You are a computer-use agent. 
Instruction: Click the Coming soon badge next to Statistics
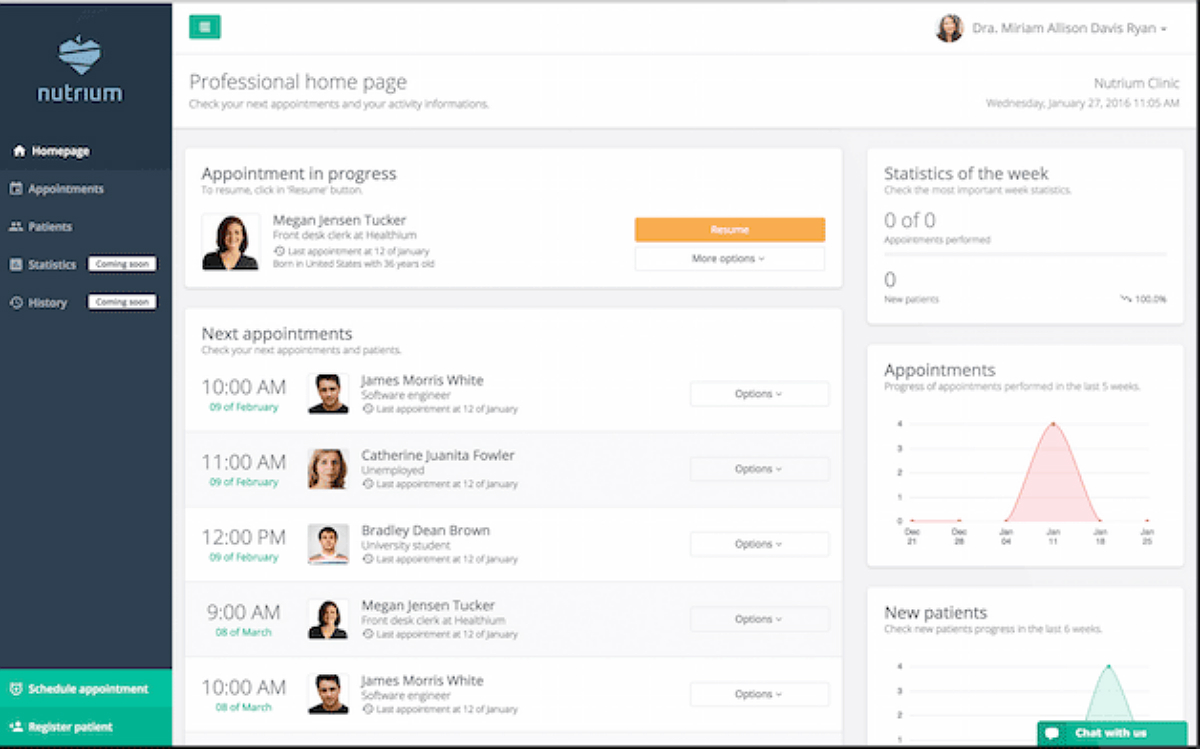122,265
